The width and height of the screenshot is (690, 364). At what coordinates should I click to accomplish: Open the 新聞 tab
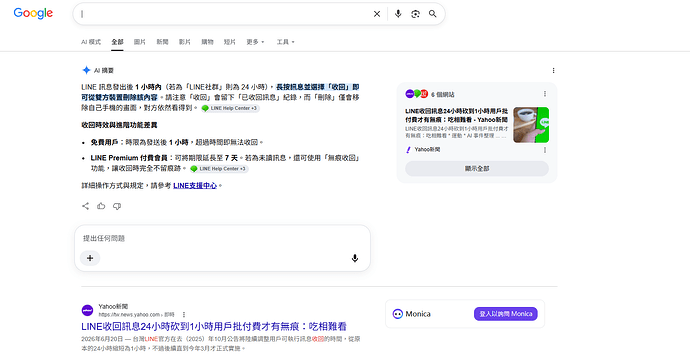(162, 42)
